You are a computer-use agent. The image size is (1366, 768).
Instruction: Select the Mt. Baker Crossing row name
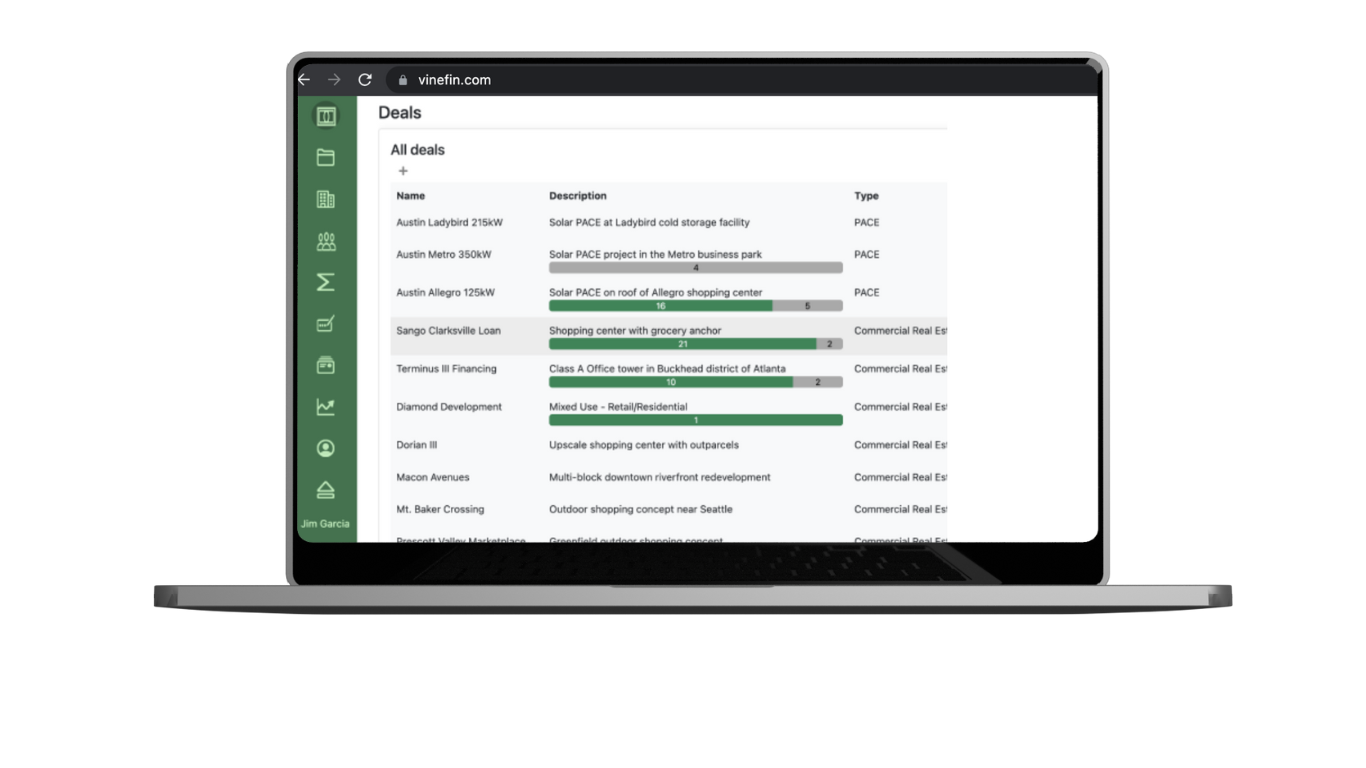440,509
